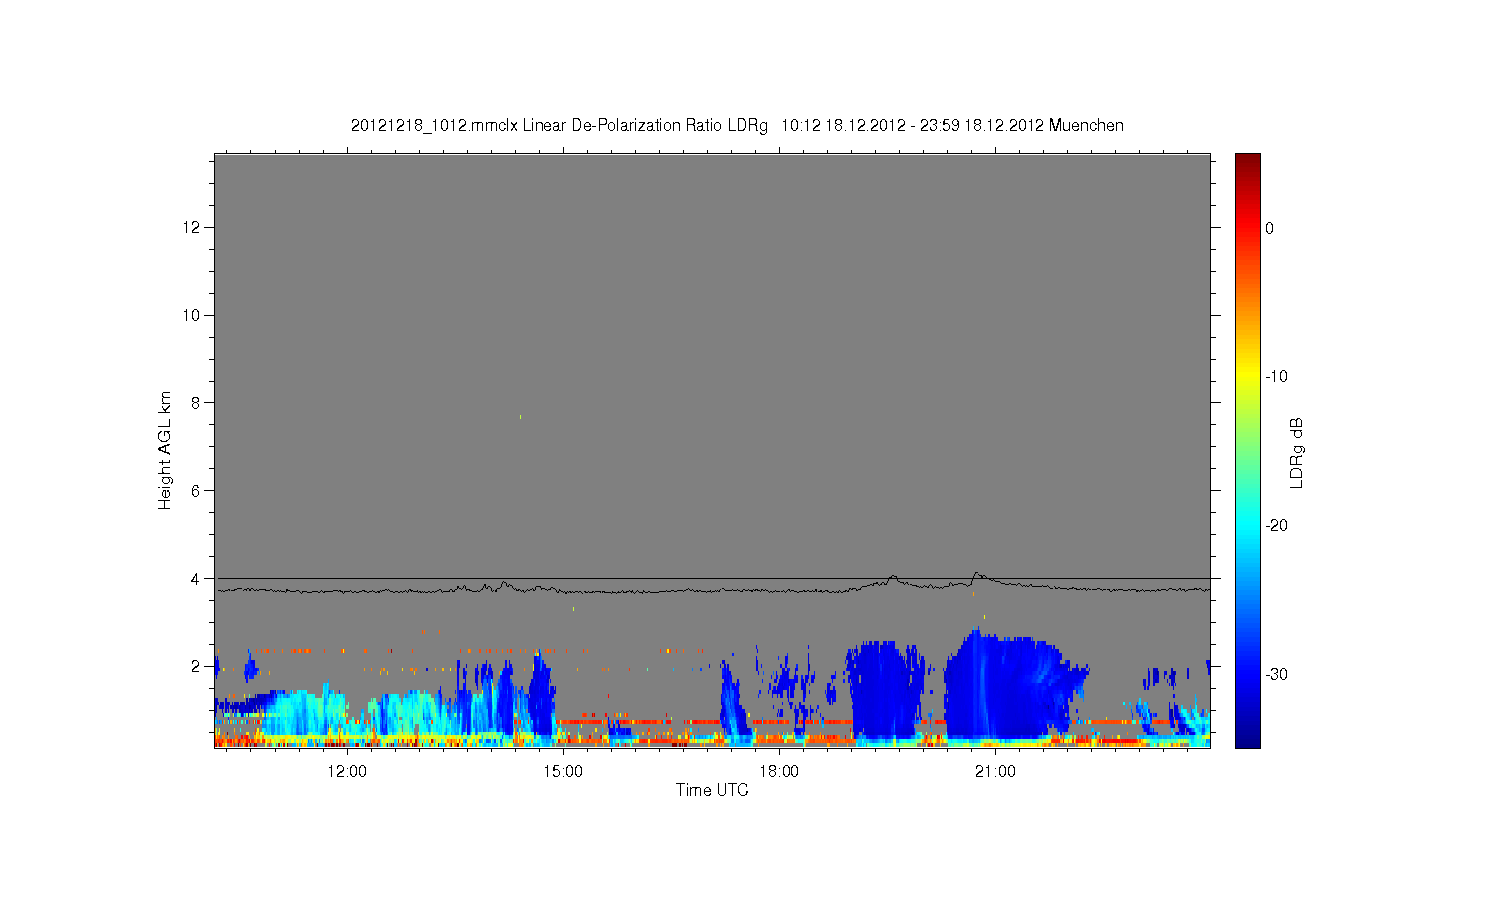1500x900 pixels.
Task: Click the 12:00 time tick label
Action: (347, 771)
